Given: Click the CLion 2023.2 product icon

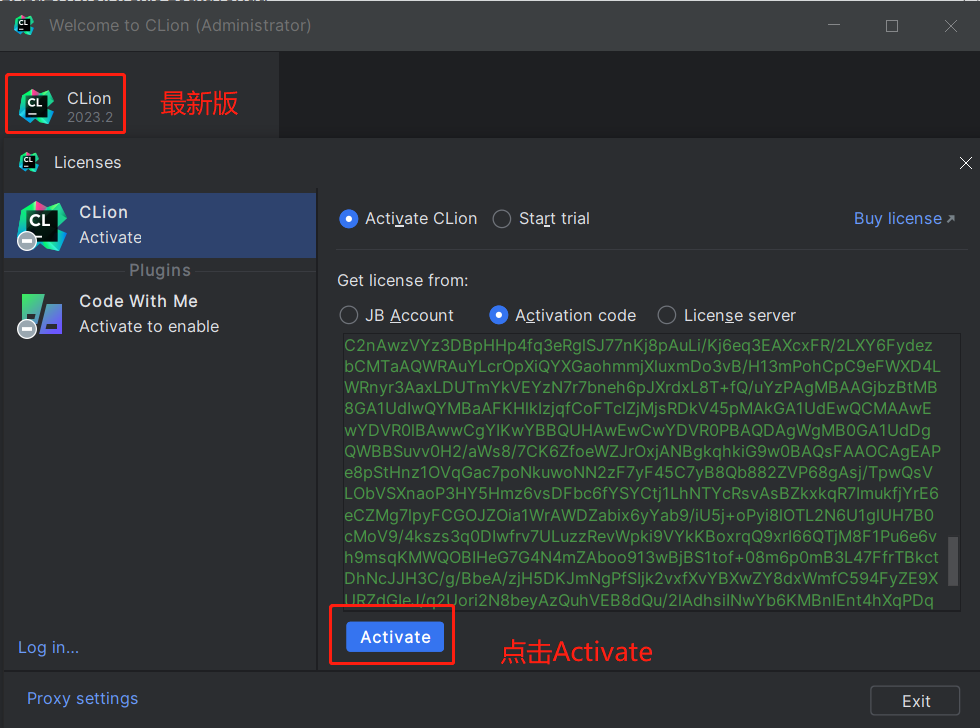Looking at the screenshot, I should pos(36,105).
